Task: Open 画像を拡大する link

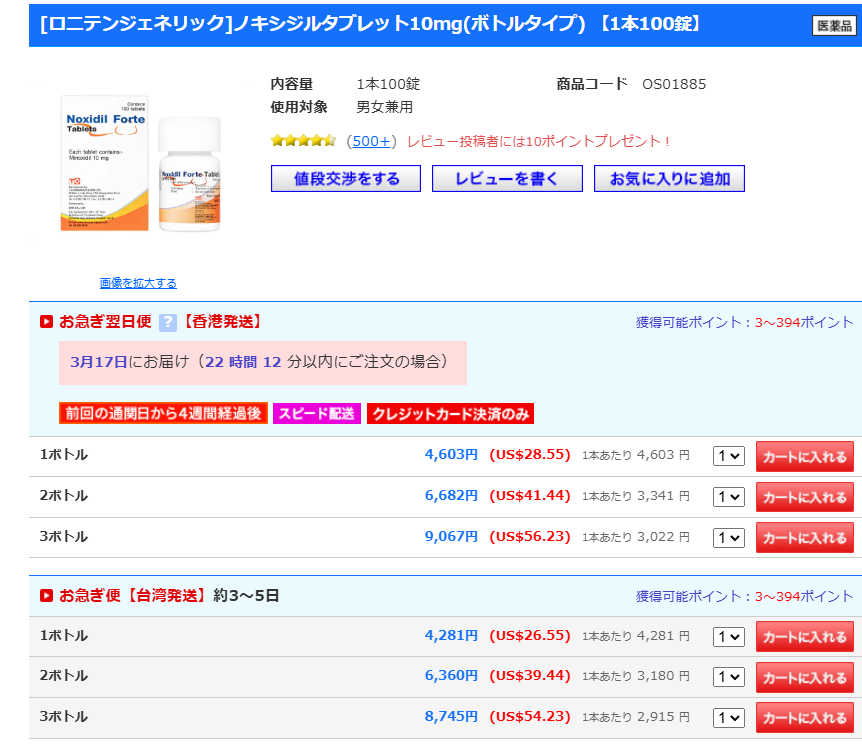Action: tap(138, 283)
